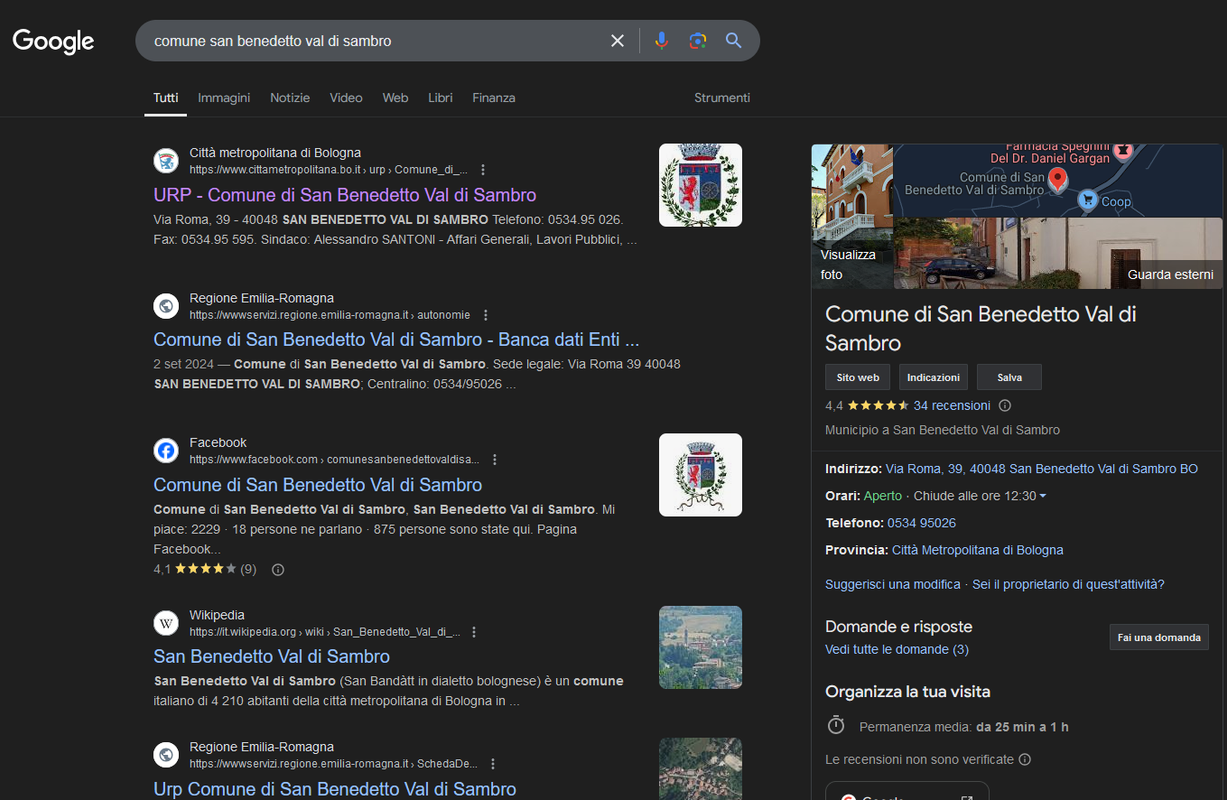Click the Orari label link

pos(843,496)
